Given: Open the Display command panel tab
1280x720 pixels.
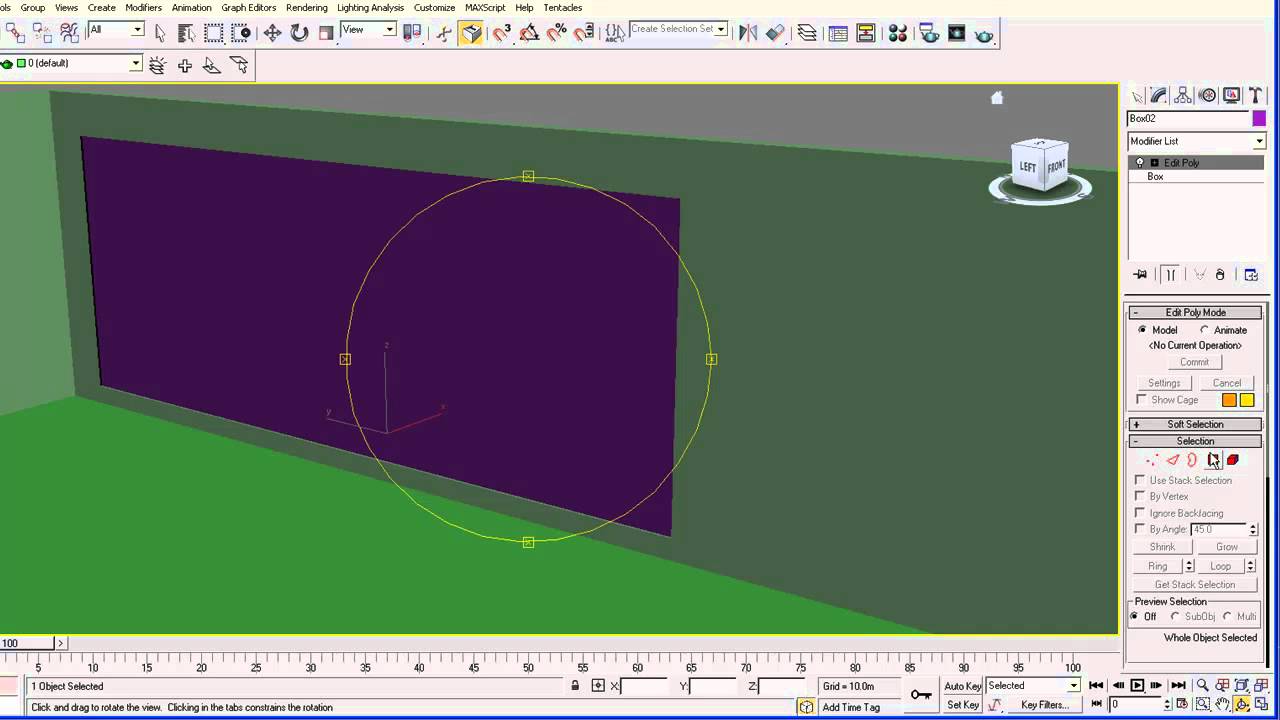Looking at the screenshot, I should pos(1232,95).
